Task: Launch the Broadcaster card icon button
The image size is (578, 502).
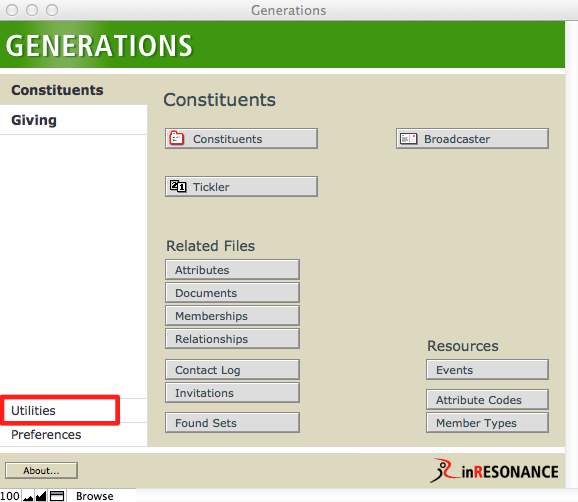Action: click(x=472, y=139)
